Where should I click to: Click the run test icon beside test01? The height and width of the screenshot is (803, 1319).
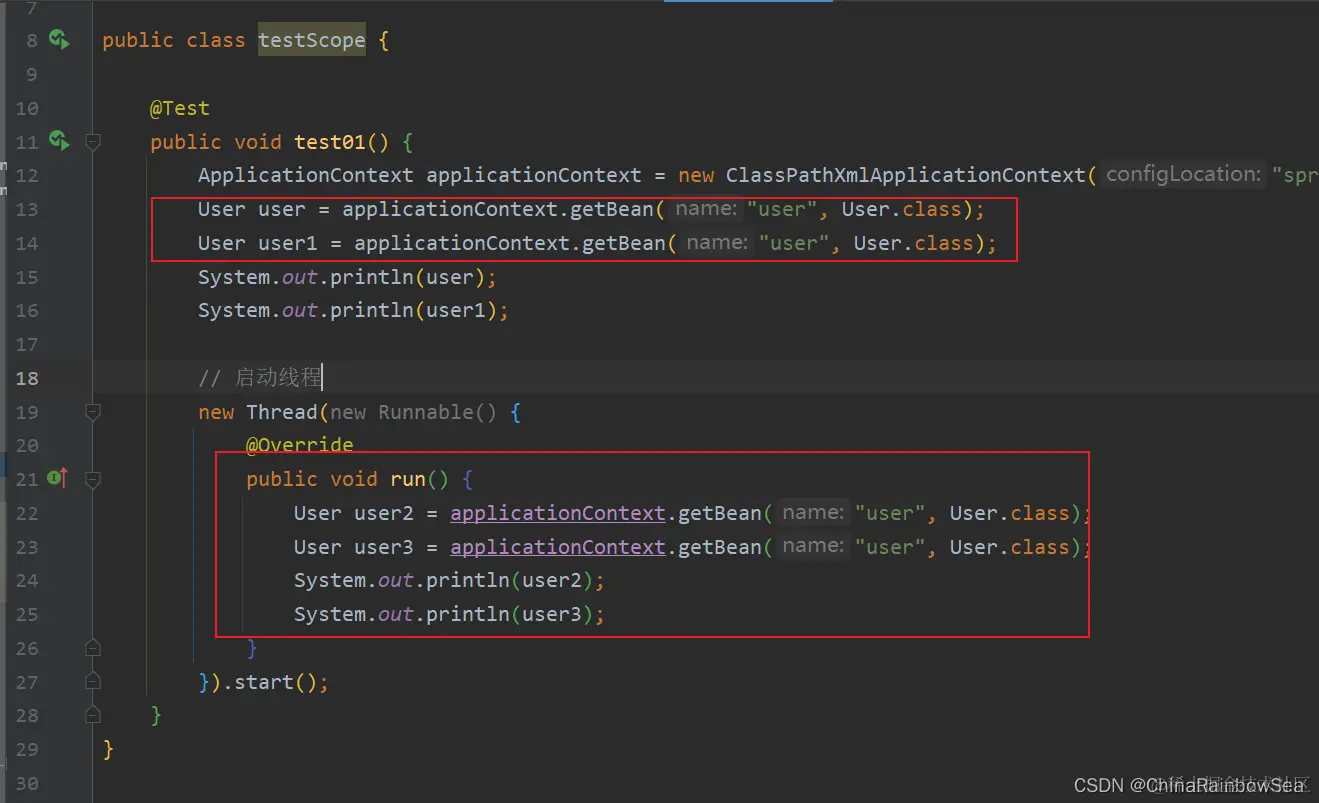pyautogui.click(x=59, y=141)
